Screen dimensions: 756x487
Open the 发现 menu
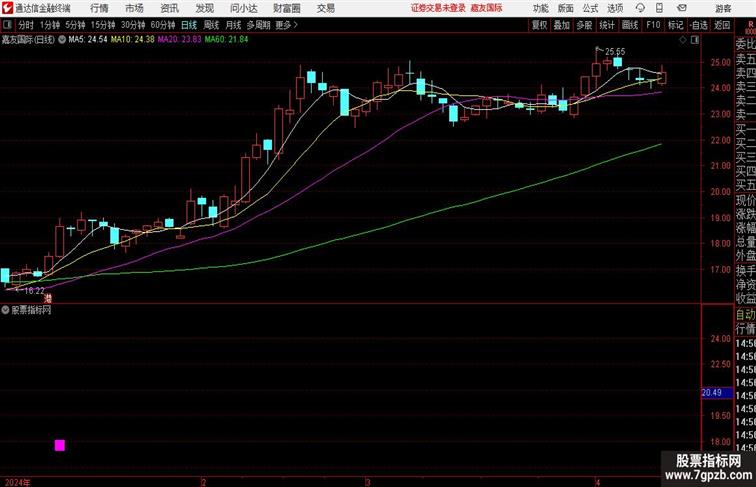tap(204, 8)
